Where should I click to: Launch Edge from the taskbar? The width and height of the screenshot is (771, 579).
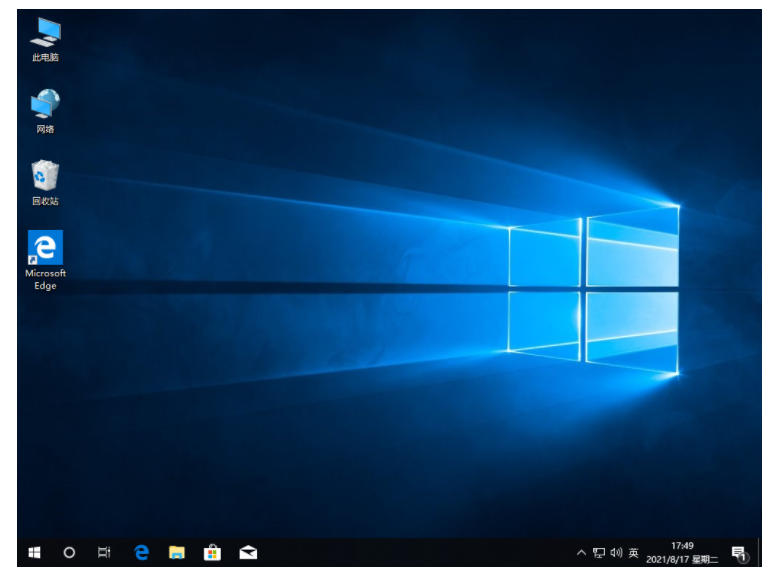click(141, 552)
